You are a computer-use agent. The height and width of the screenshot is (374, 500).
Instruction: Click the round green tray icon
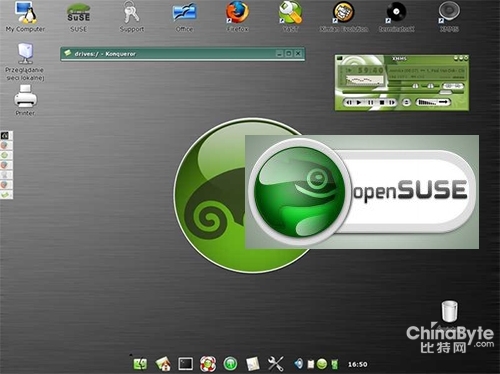pos(322,364)
